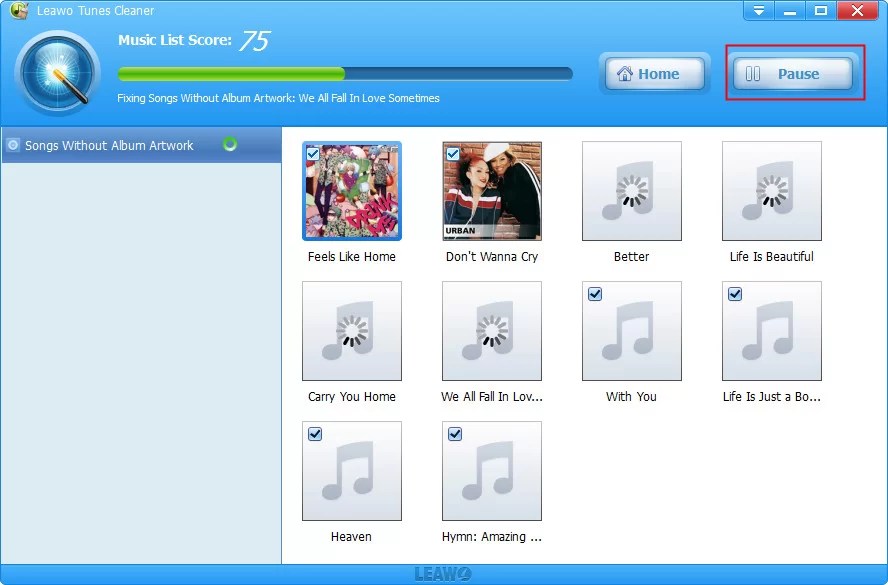Click the Home button
This screenshot has height=585, width=888.
pyautogui.click(x=654, y=73)
